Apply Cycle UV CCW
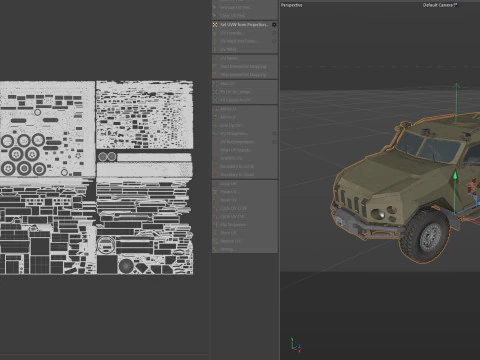The width and height of the screenshot is (480, 360). pyautogui.click(x=245, y=208)
